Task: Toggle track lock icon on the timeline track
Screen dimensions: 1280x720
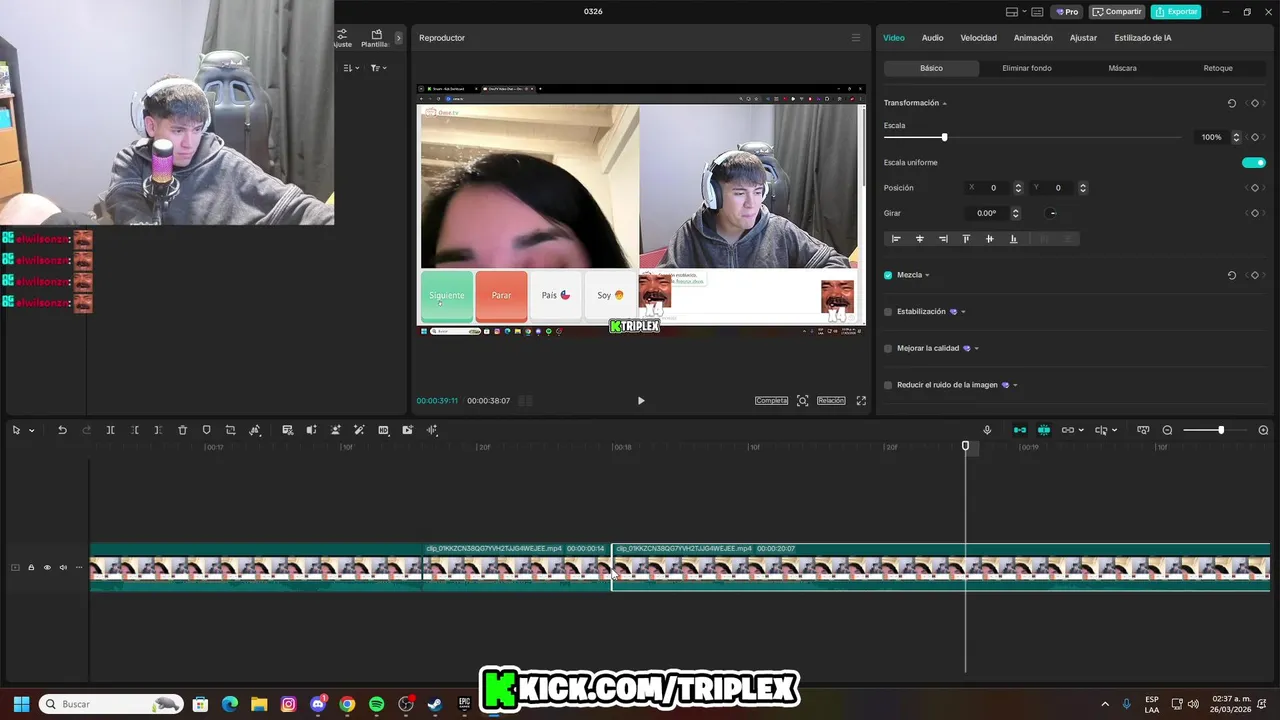Action: click(31, 568)
